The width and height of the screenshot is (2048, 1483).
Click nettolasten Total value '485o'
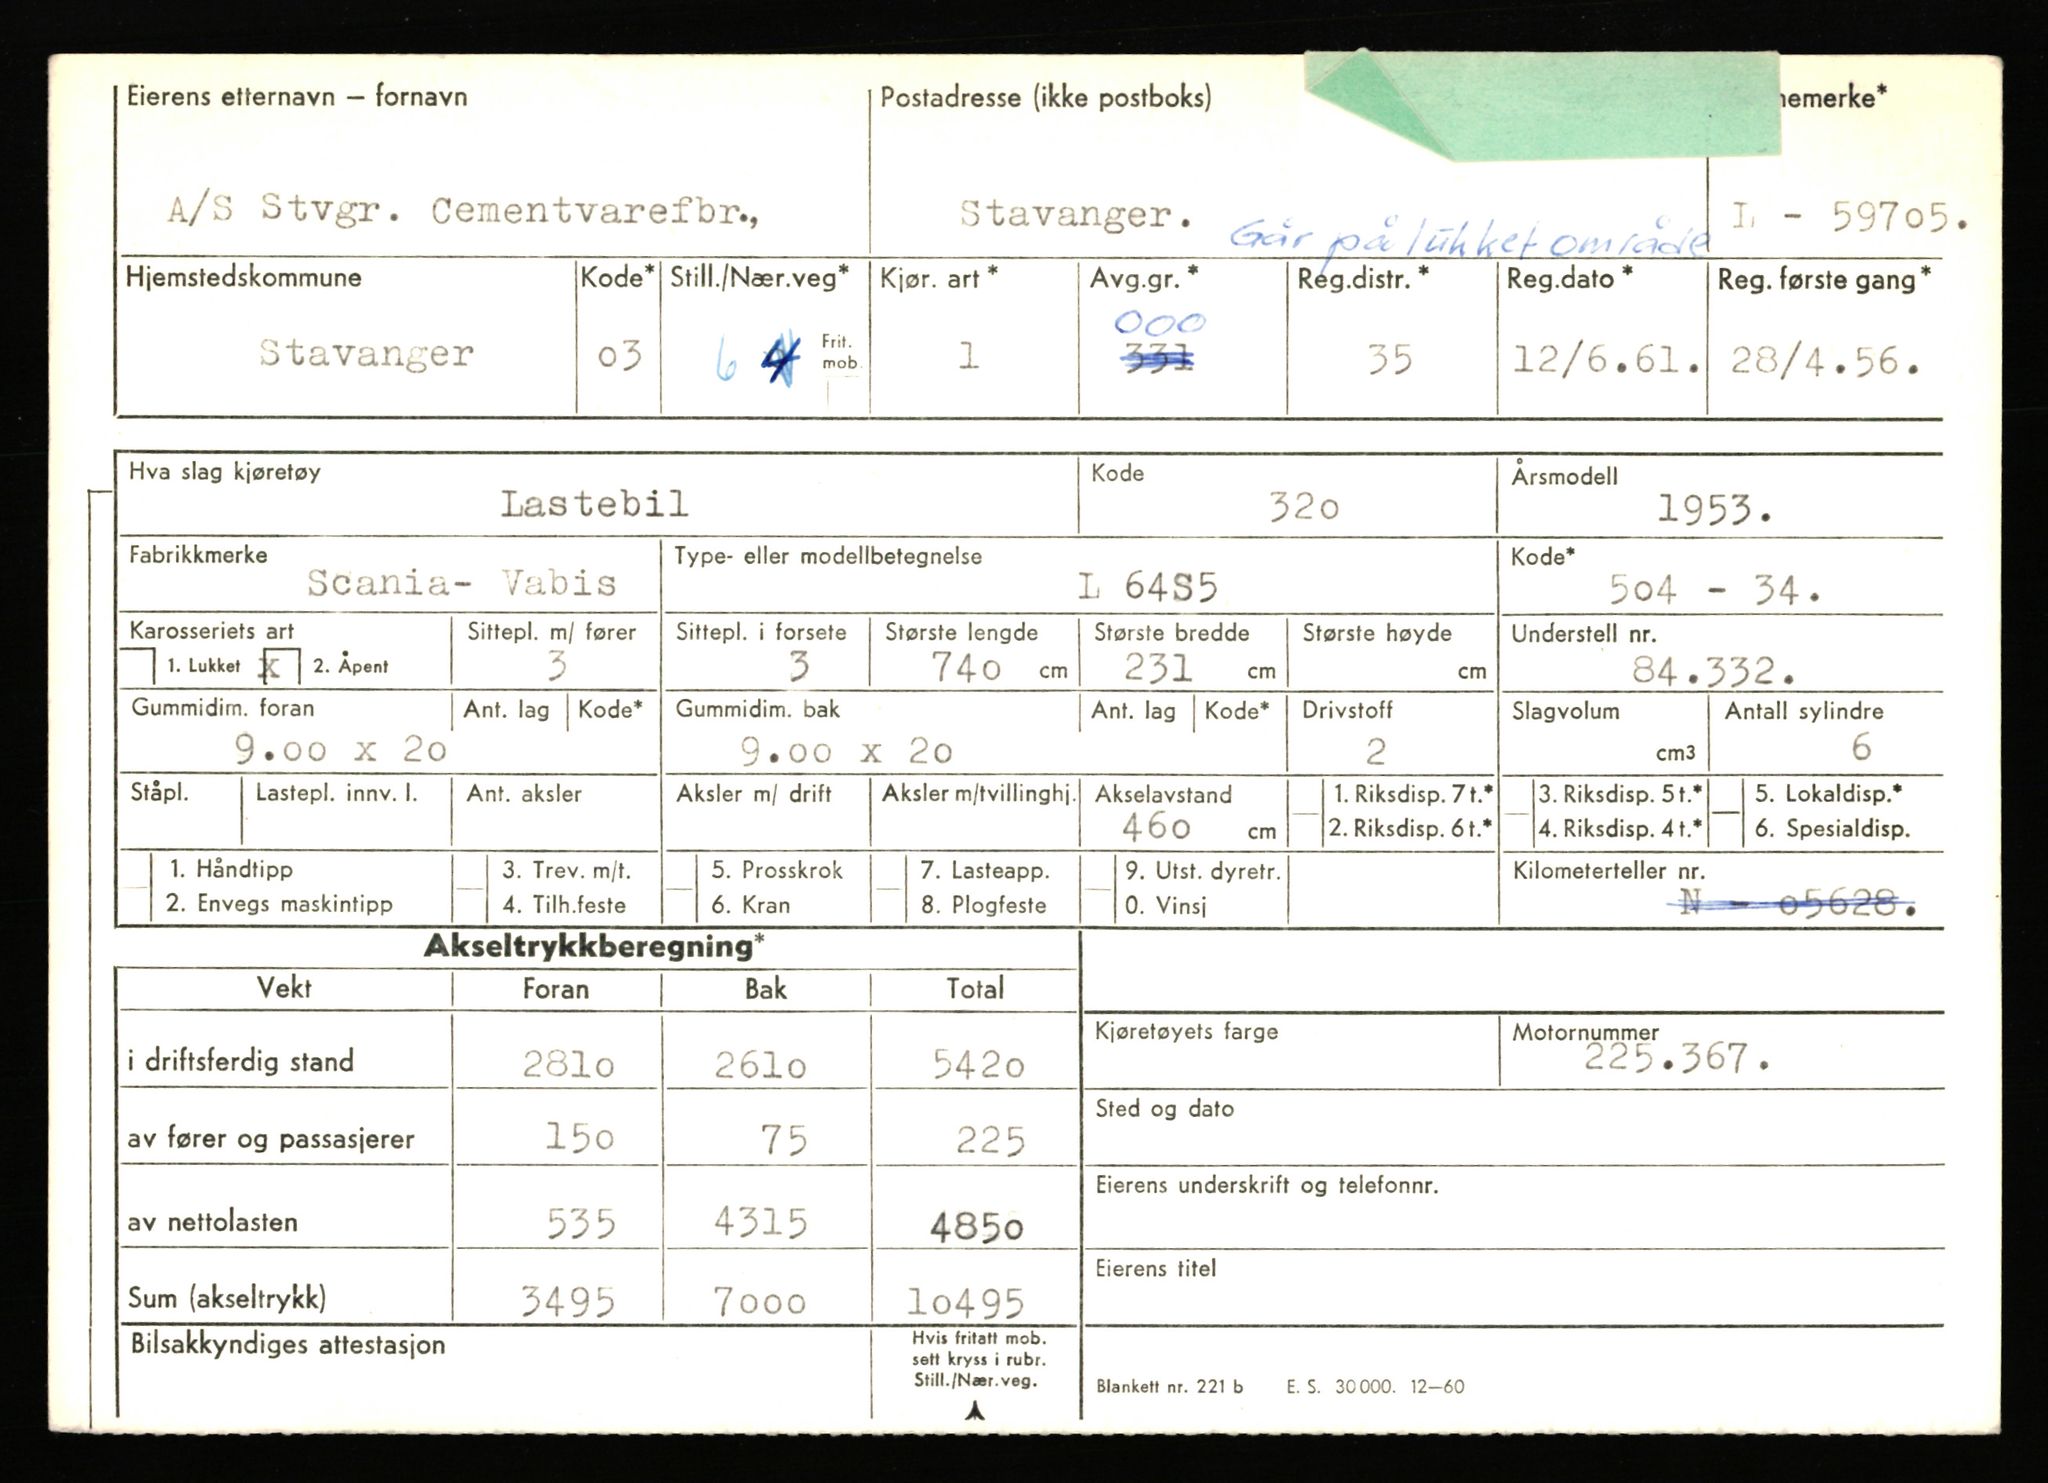coord(977,1227)
